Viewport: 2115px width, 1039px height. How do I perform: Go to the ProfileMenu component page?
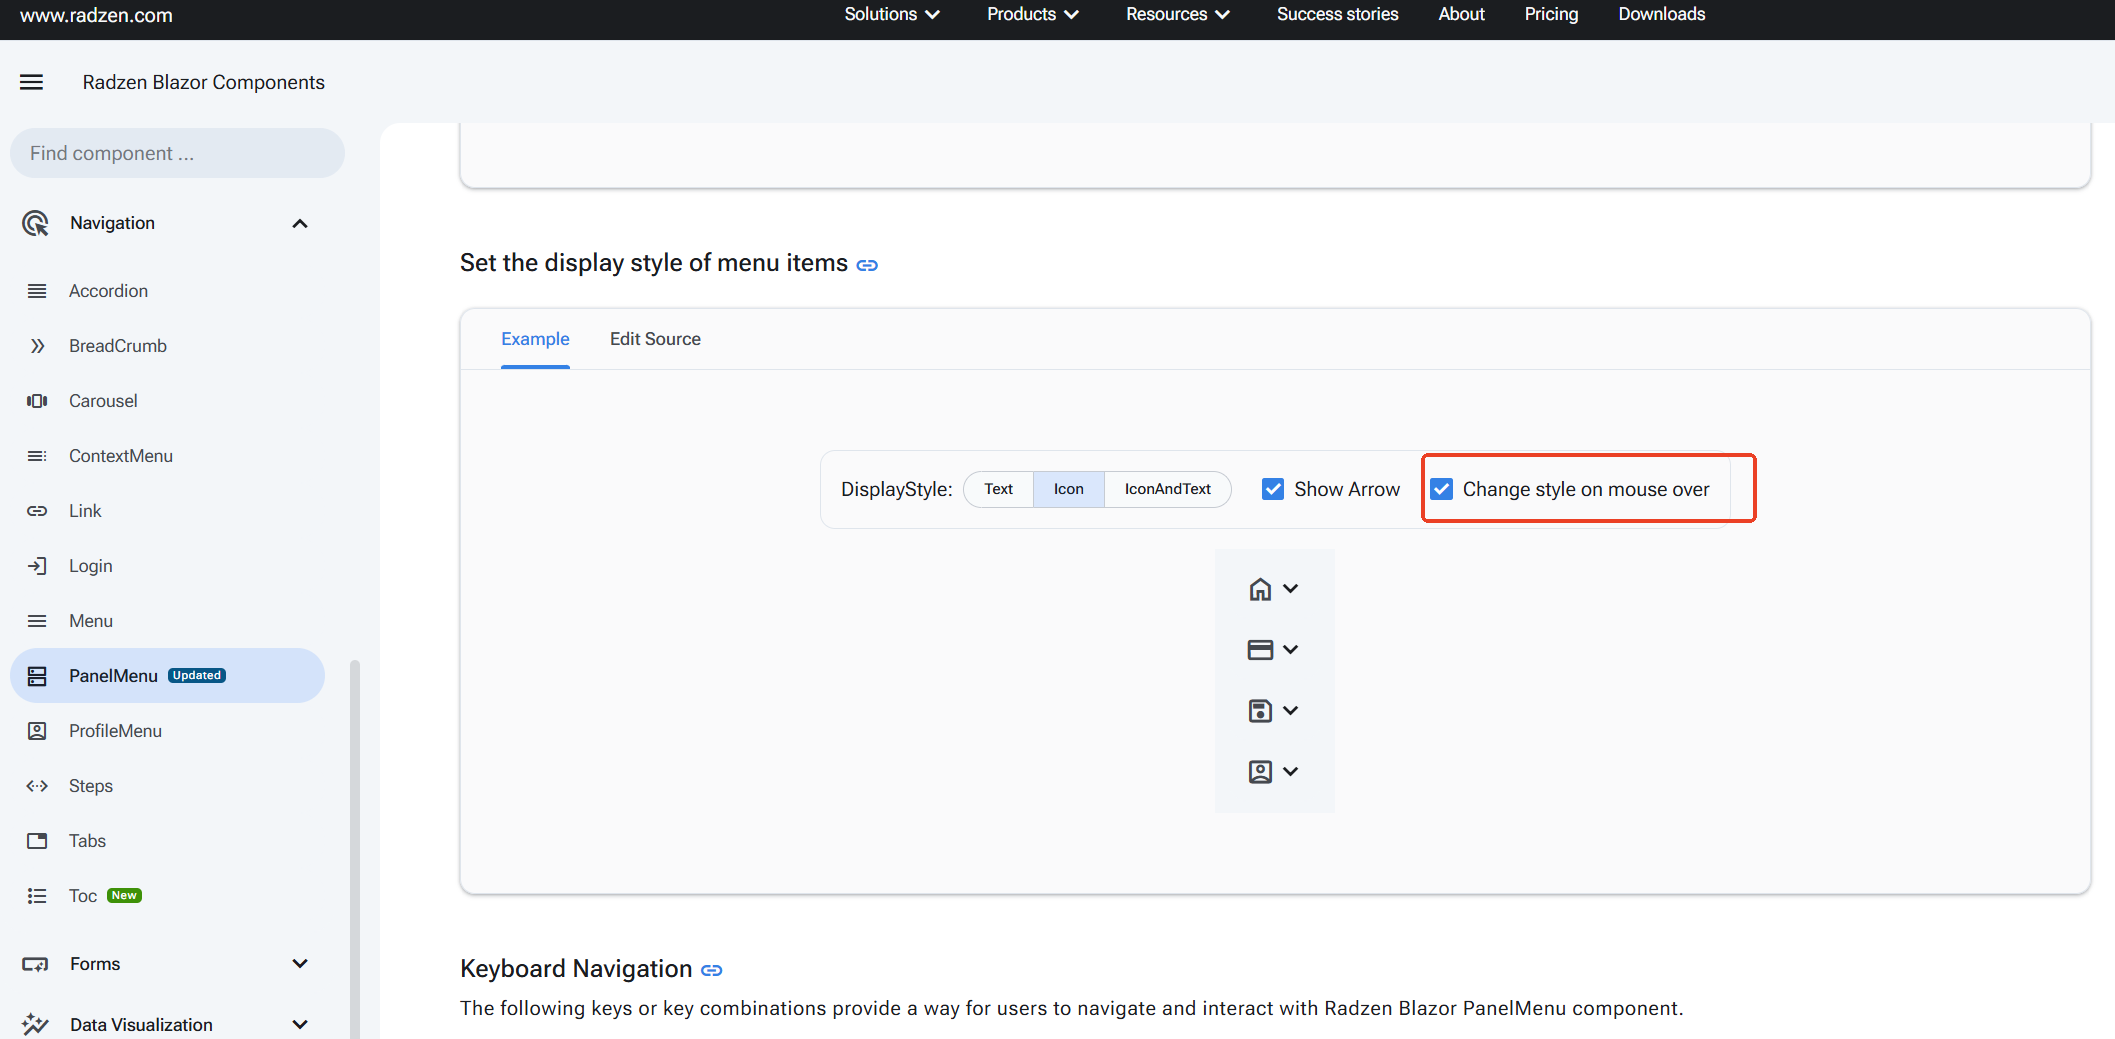click(x=115, y=731)
